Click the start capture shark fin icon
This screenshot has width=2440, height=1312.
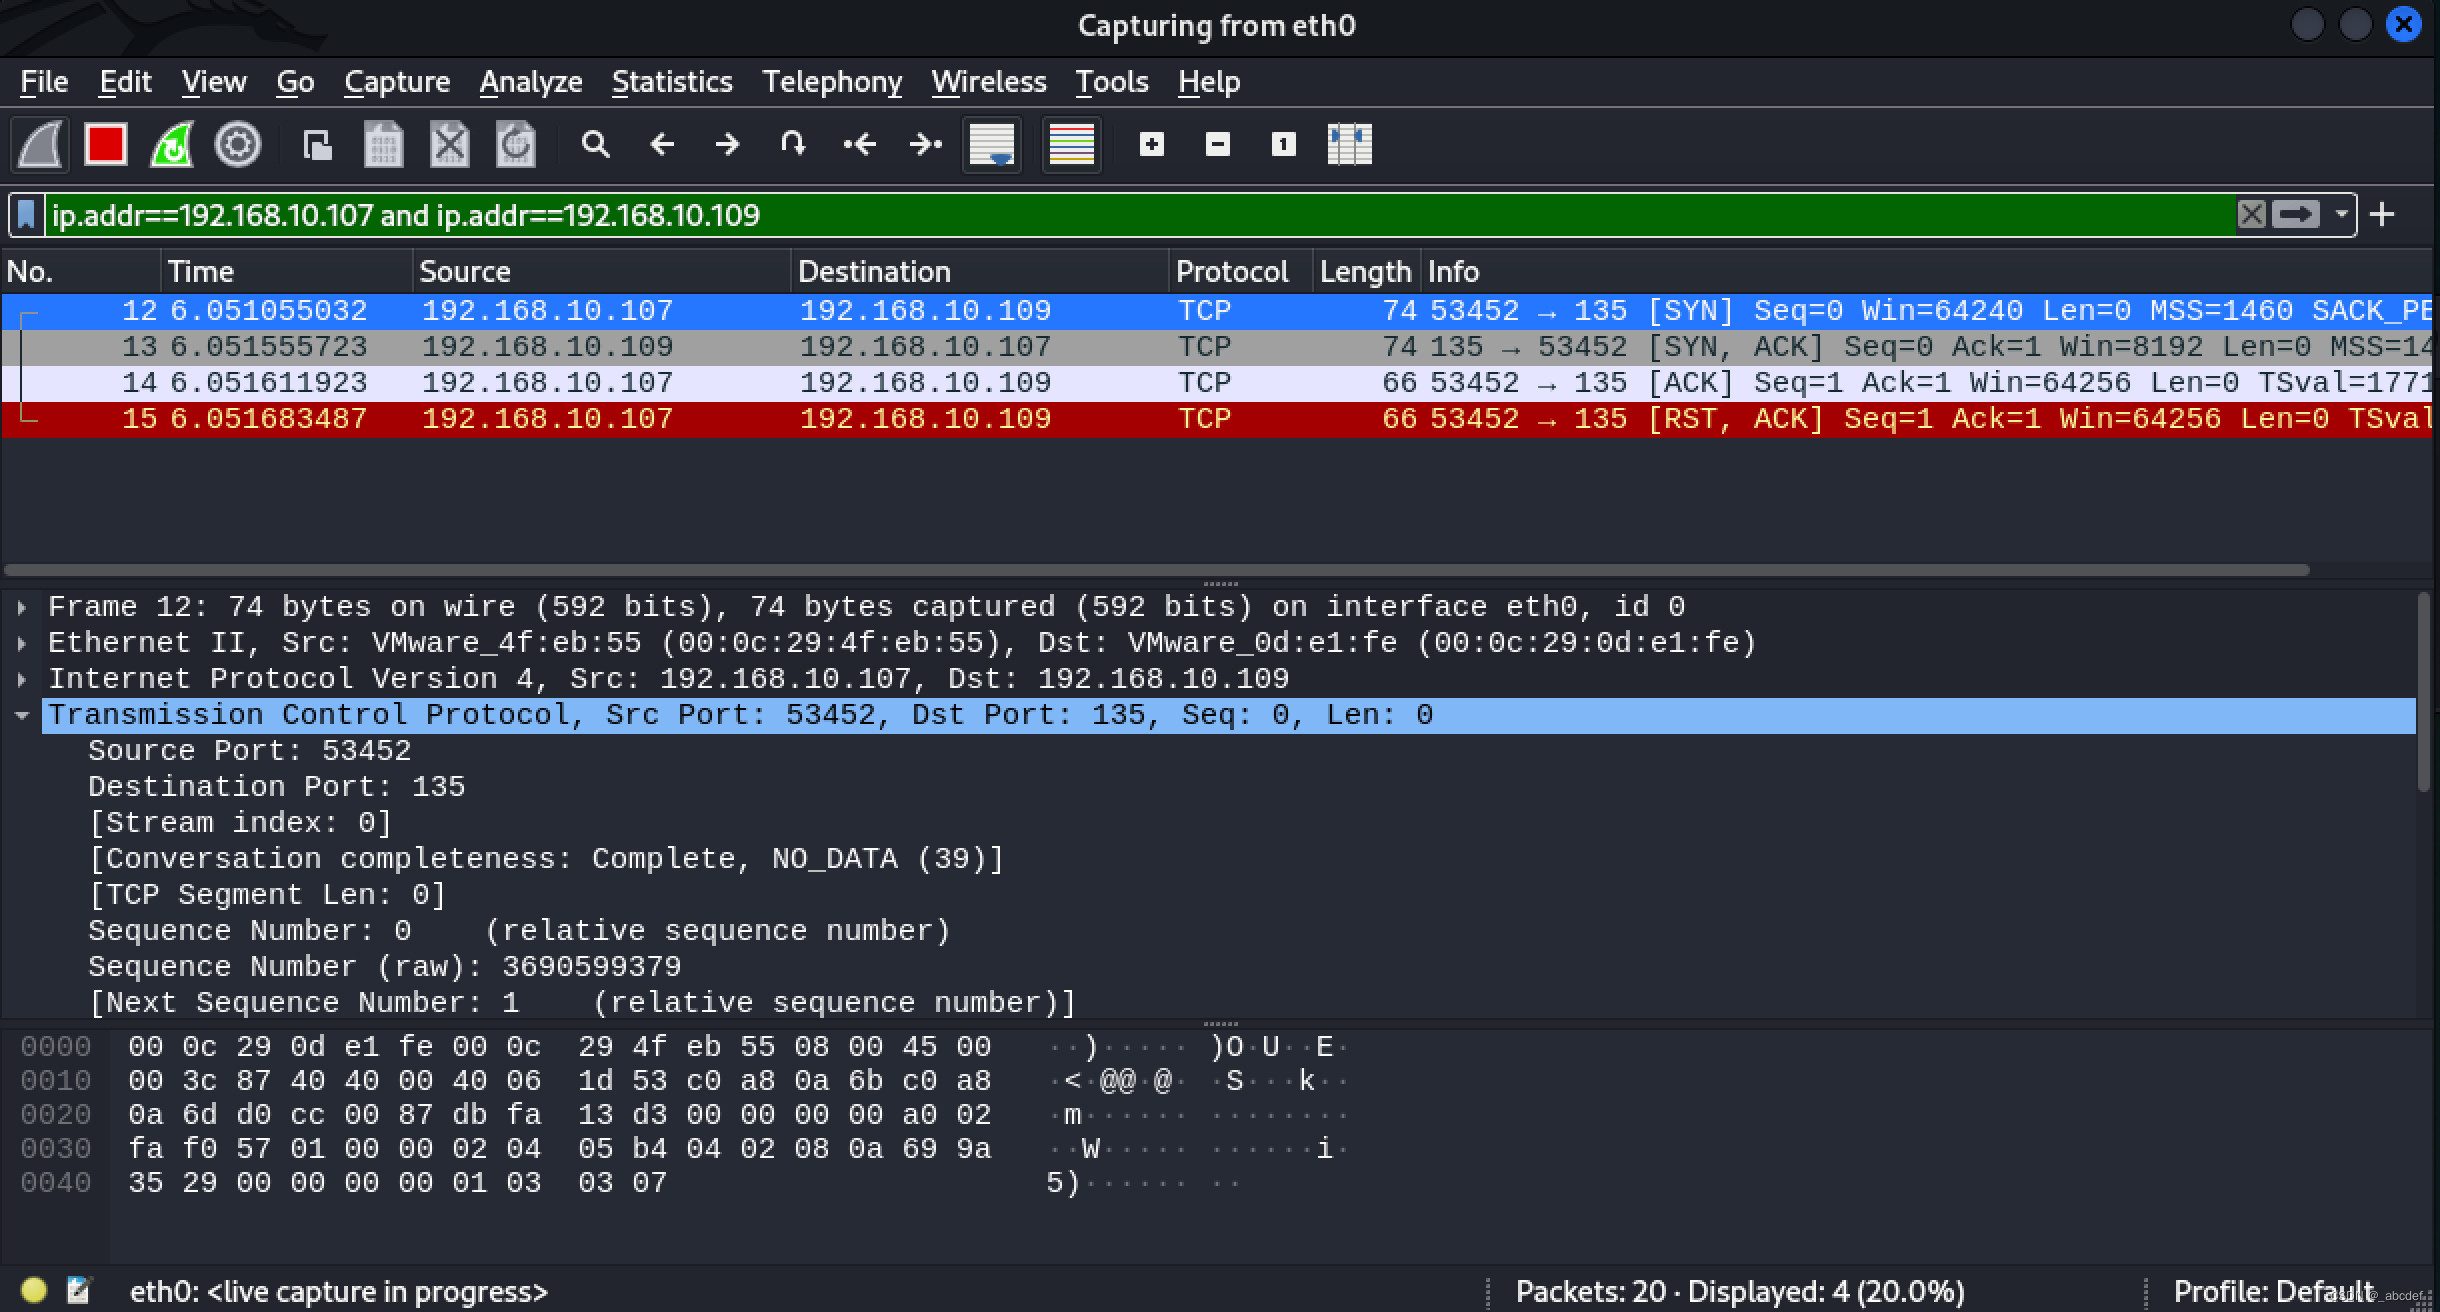(40, 145)
